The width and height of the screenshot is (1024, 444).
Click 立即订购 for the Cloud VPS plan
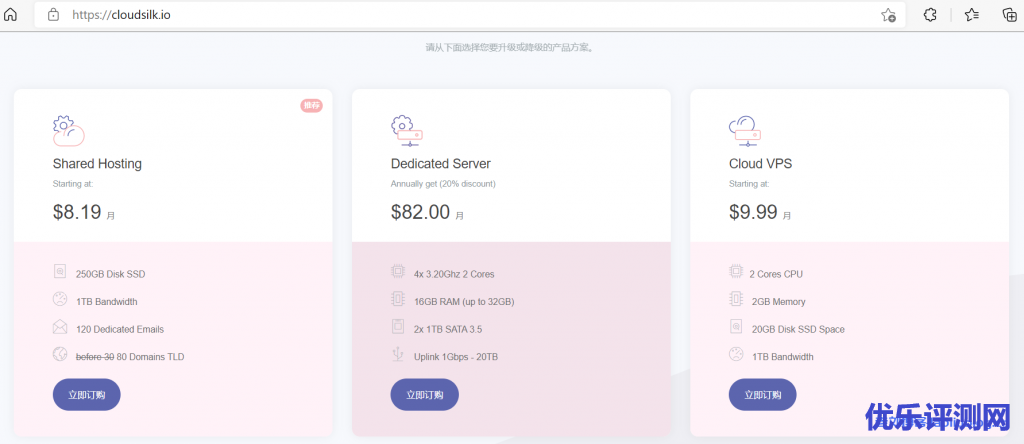(762, 394)
